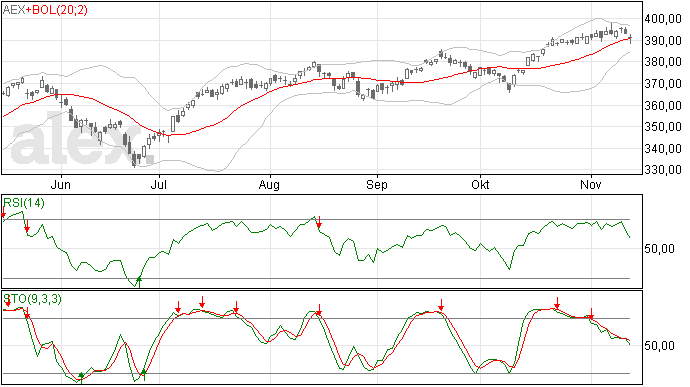690x387 pixels.
Task: Click the Okt month label
Action: pyautogui.click(x=480, y=184)
